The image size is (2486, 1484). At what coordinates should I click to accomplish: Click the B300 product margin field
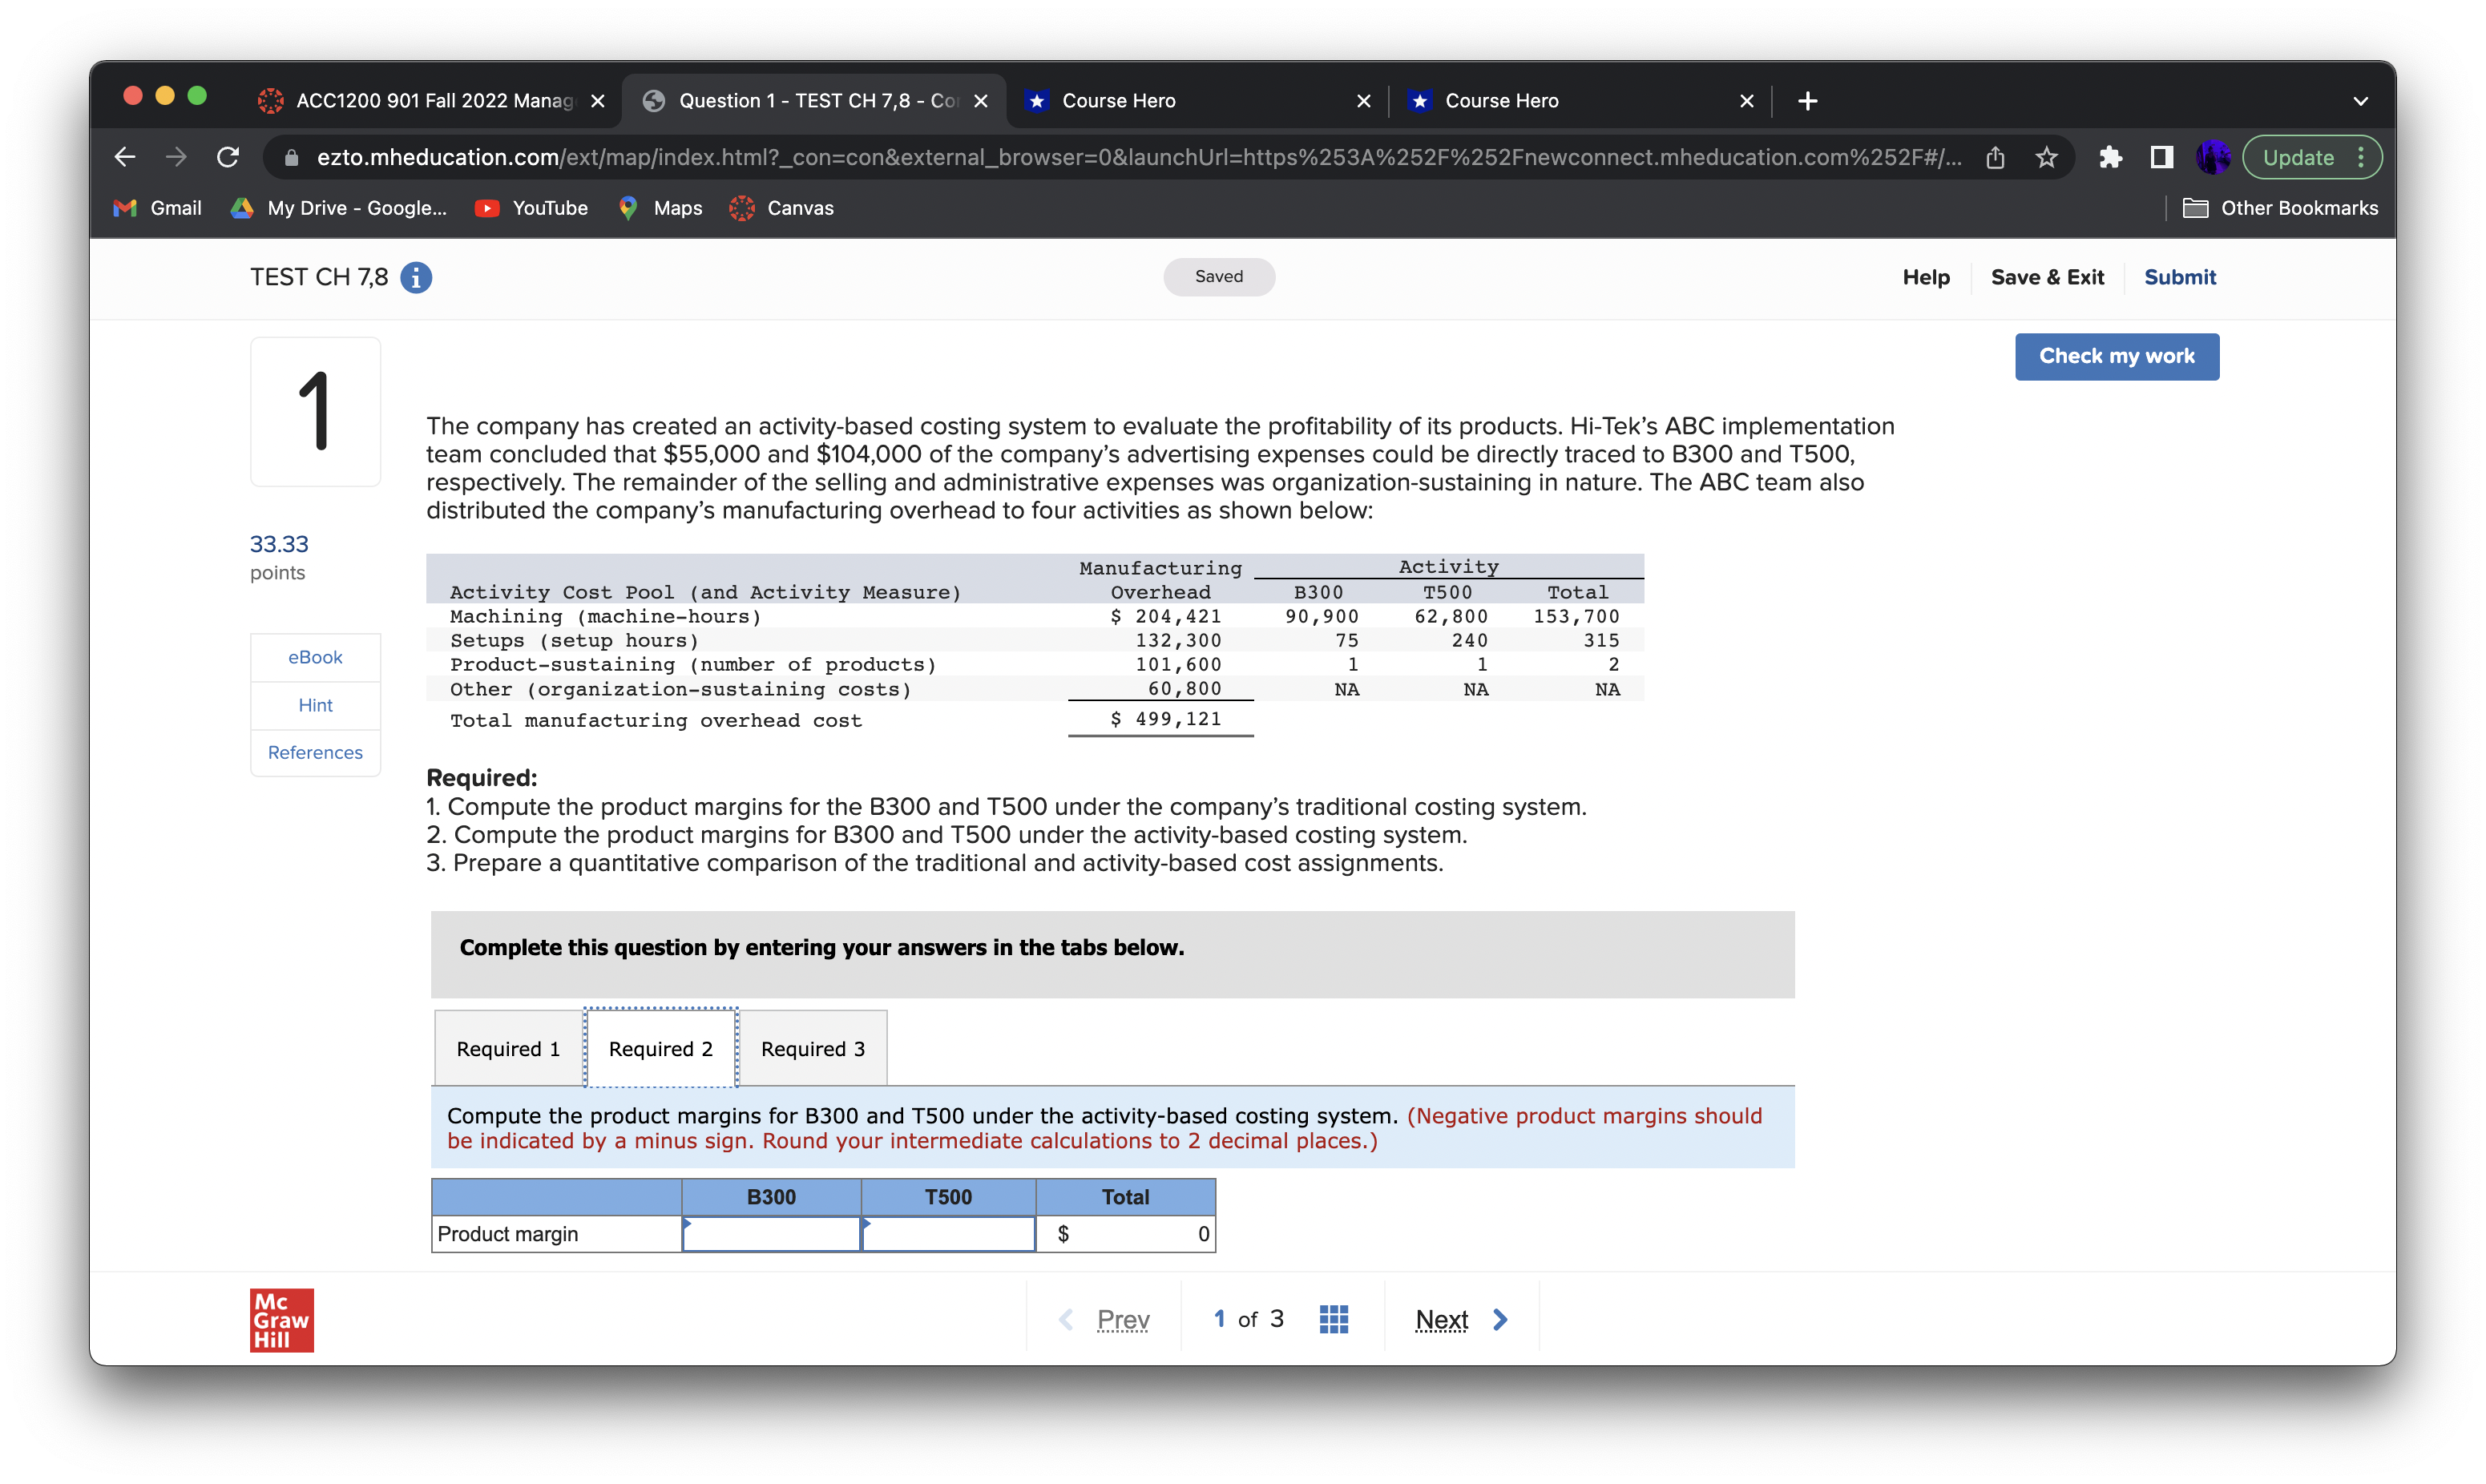771,1233
